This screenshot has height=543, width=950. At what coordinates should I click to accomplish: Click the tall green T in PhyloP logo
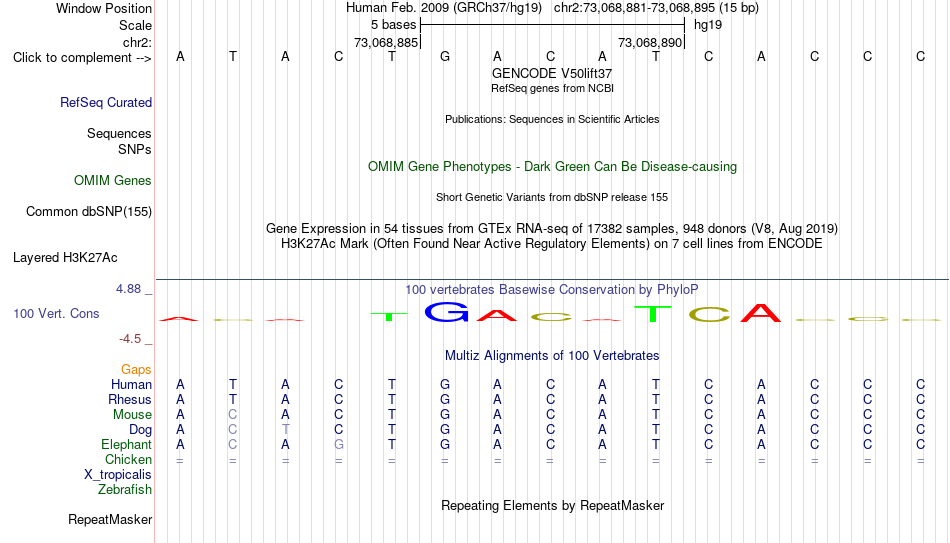click(x=653, y=314)
